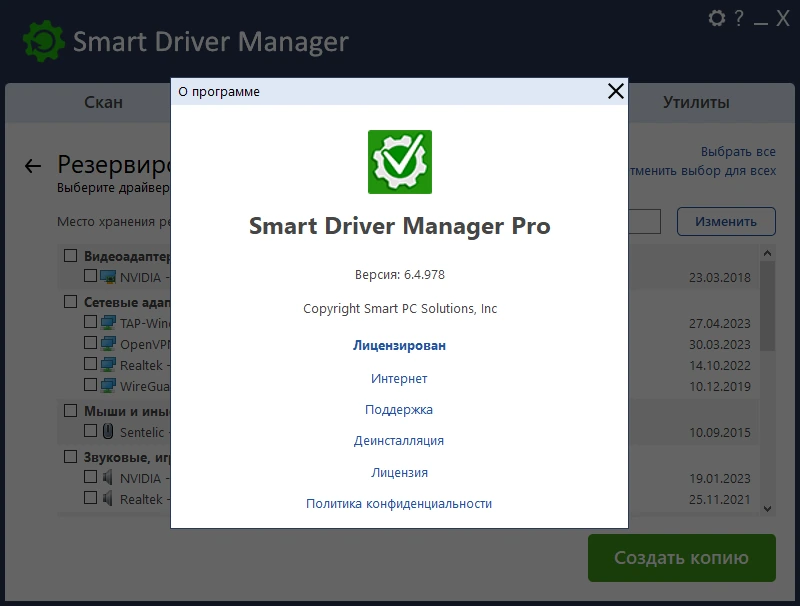Click the Smart Driver Manager green gear logo
This screenshot has height=606, width=800.
coord(44,41)
